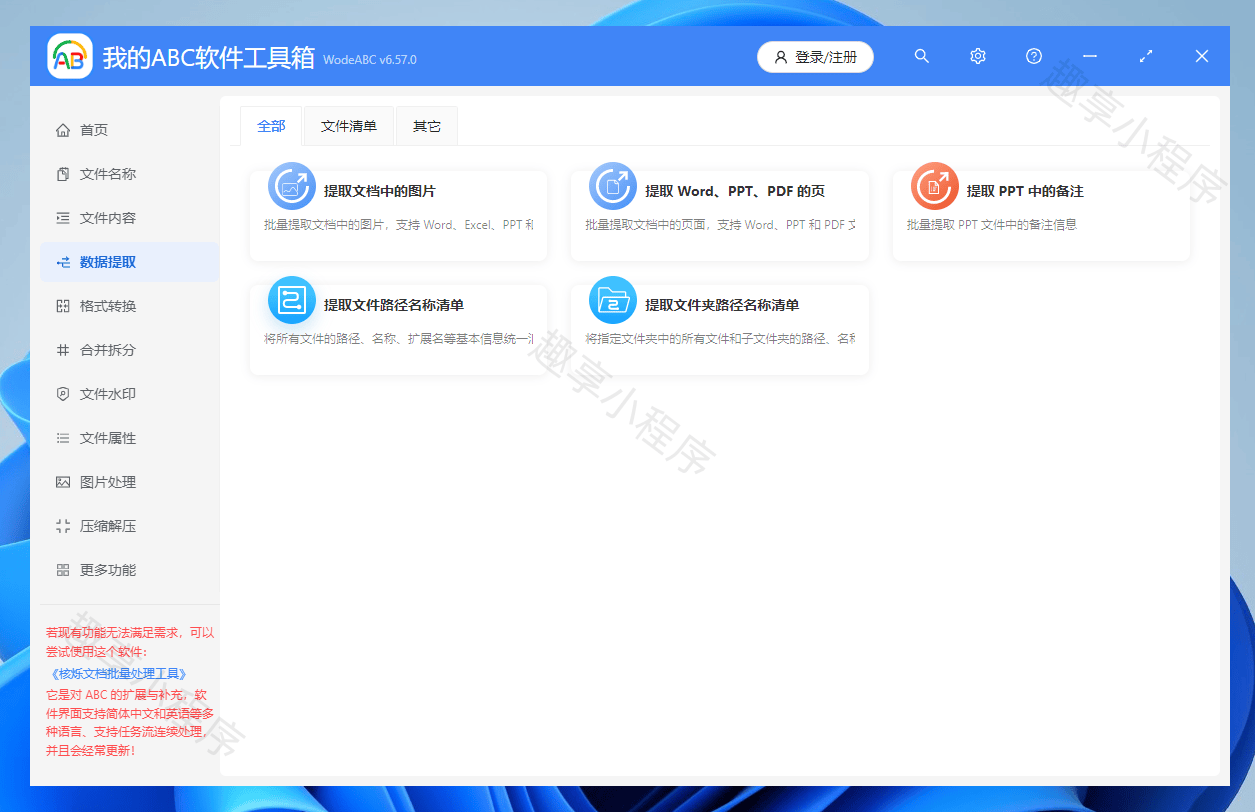Click the 文件名称 sidebar icon
The image size is (1255, 812).
click(63, 174)
